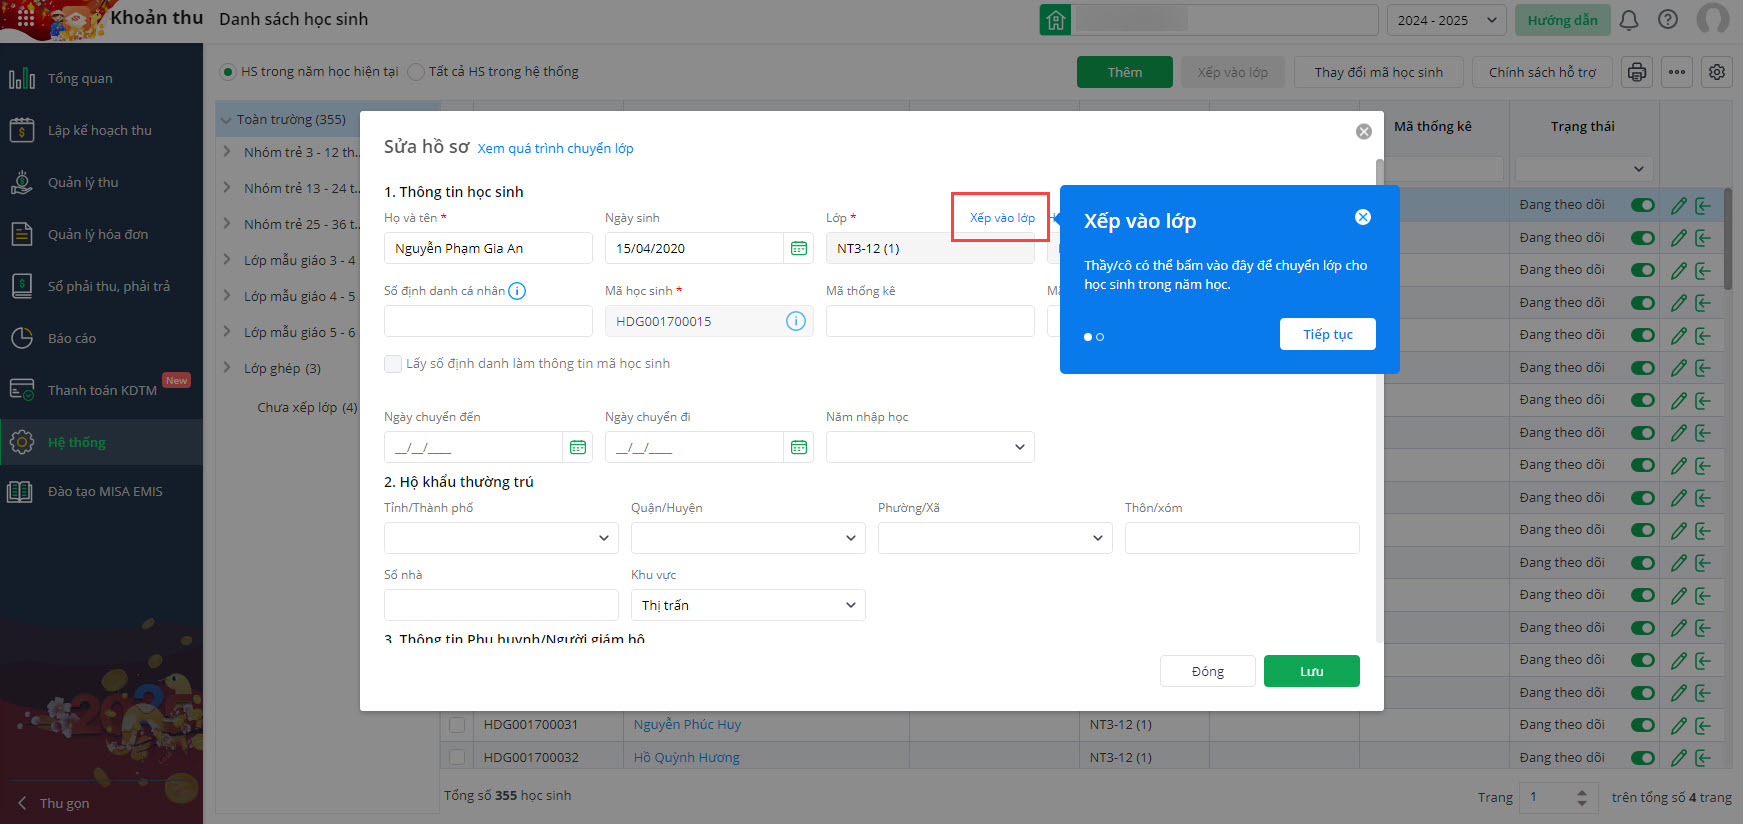Select Tất cả HS trong hệ thống radio
The image size is (1743, 824).
pos(416,72)
